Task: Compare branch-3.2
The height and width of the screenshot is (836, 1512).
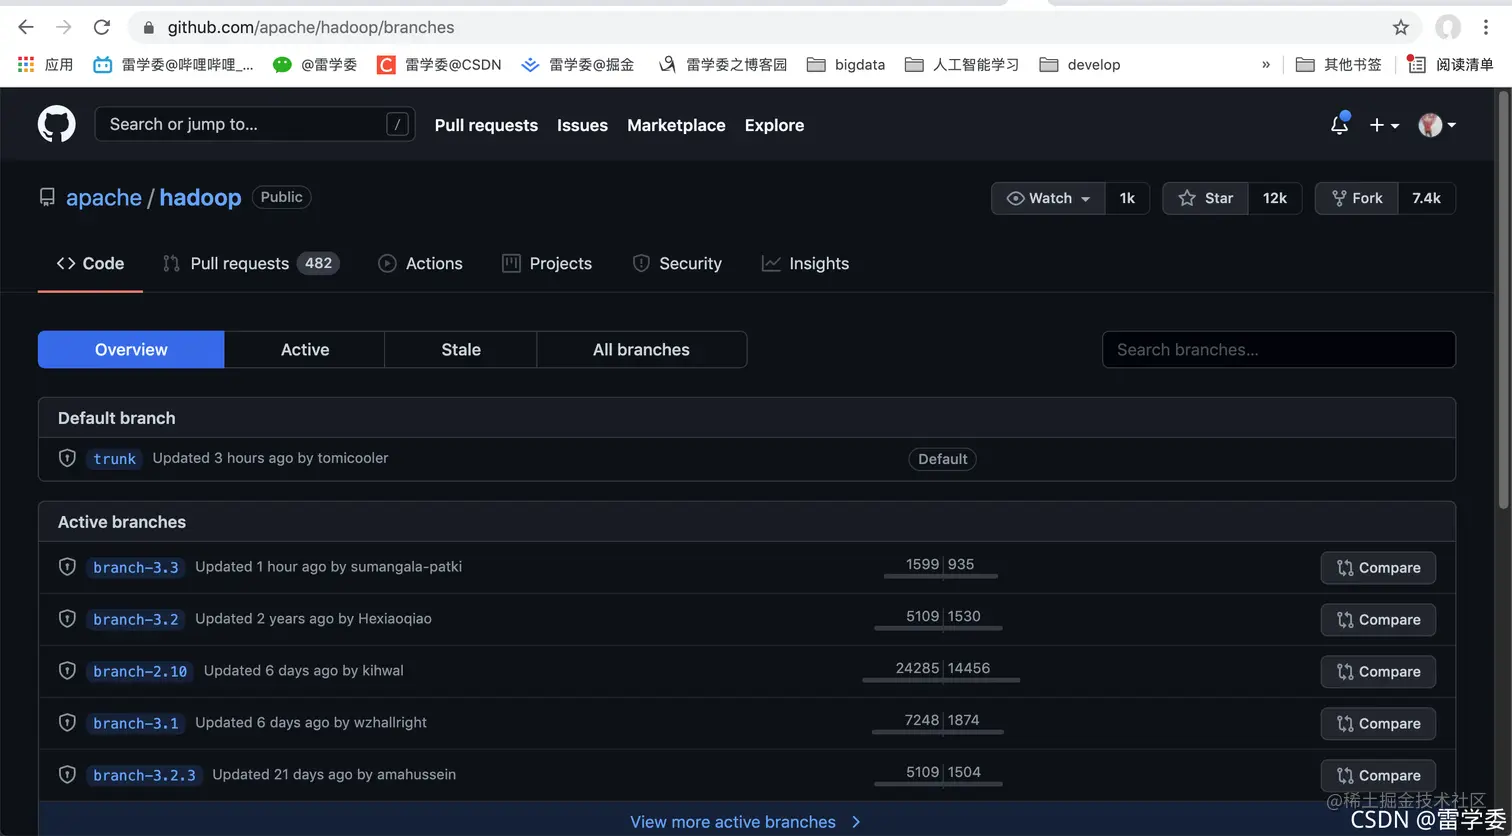Action: [x=1378, y=620]
